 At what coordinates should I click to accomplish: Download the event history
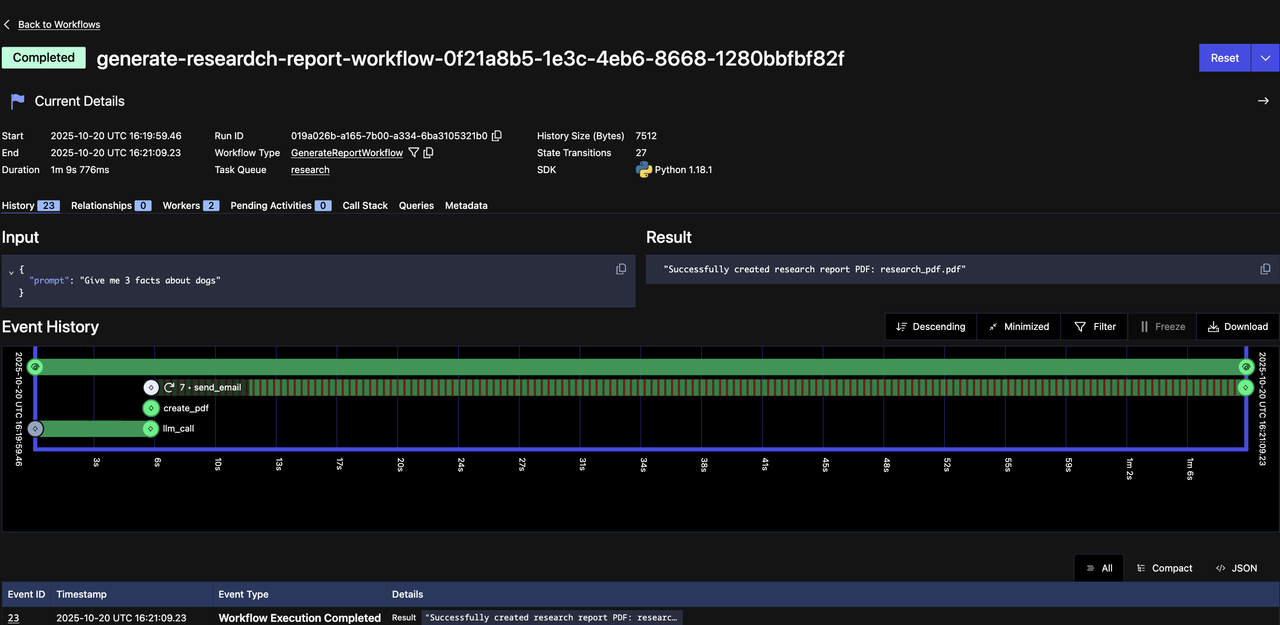[1238, 326]
